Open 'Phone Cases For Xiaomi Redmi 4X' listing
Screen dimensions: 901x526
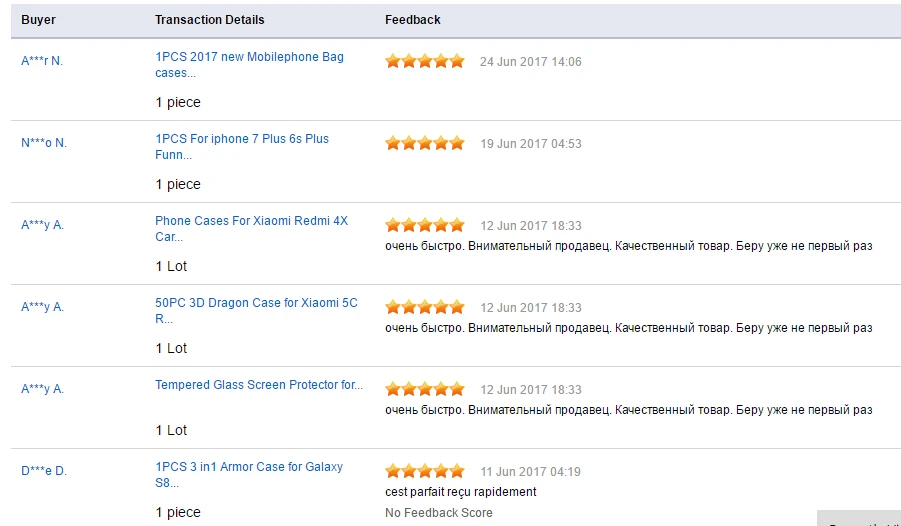(x=252, y=229)
